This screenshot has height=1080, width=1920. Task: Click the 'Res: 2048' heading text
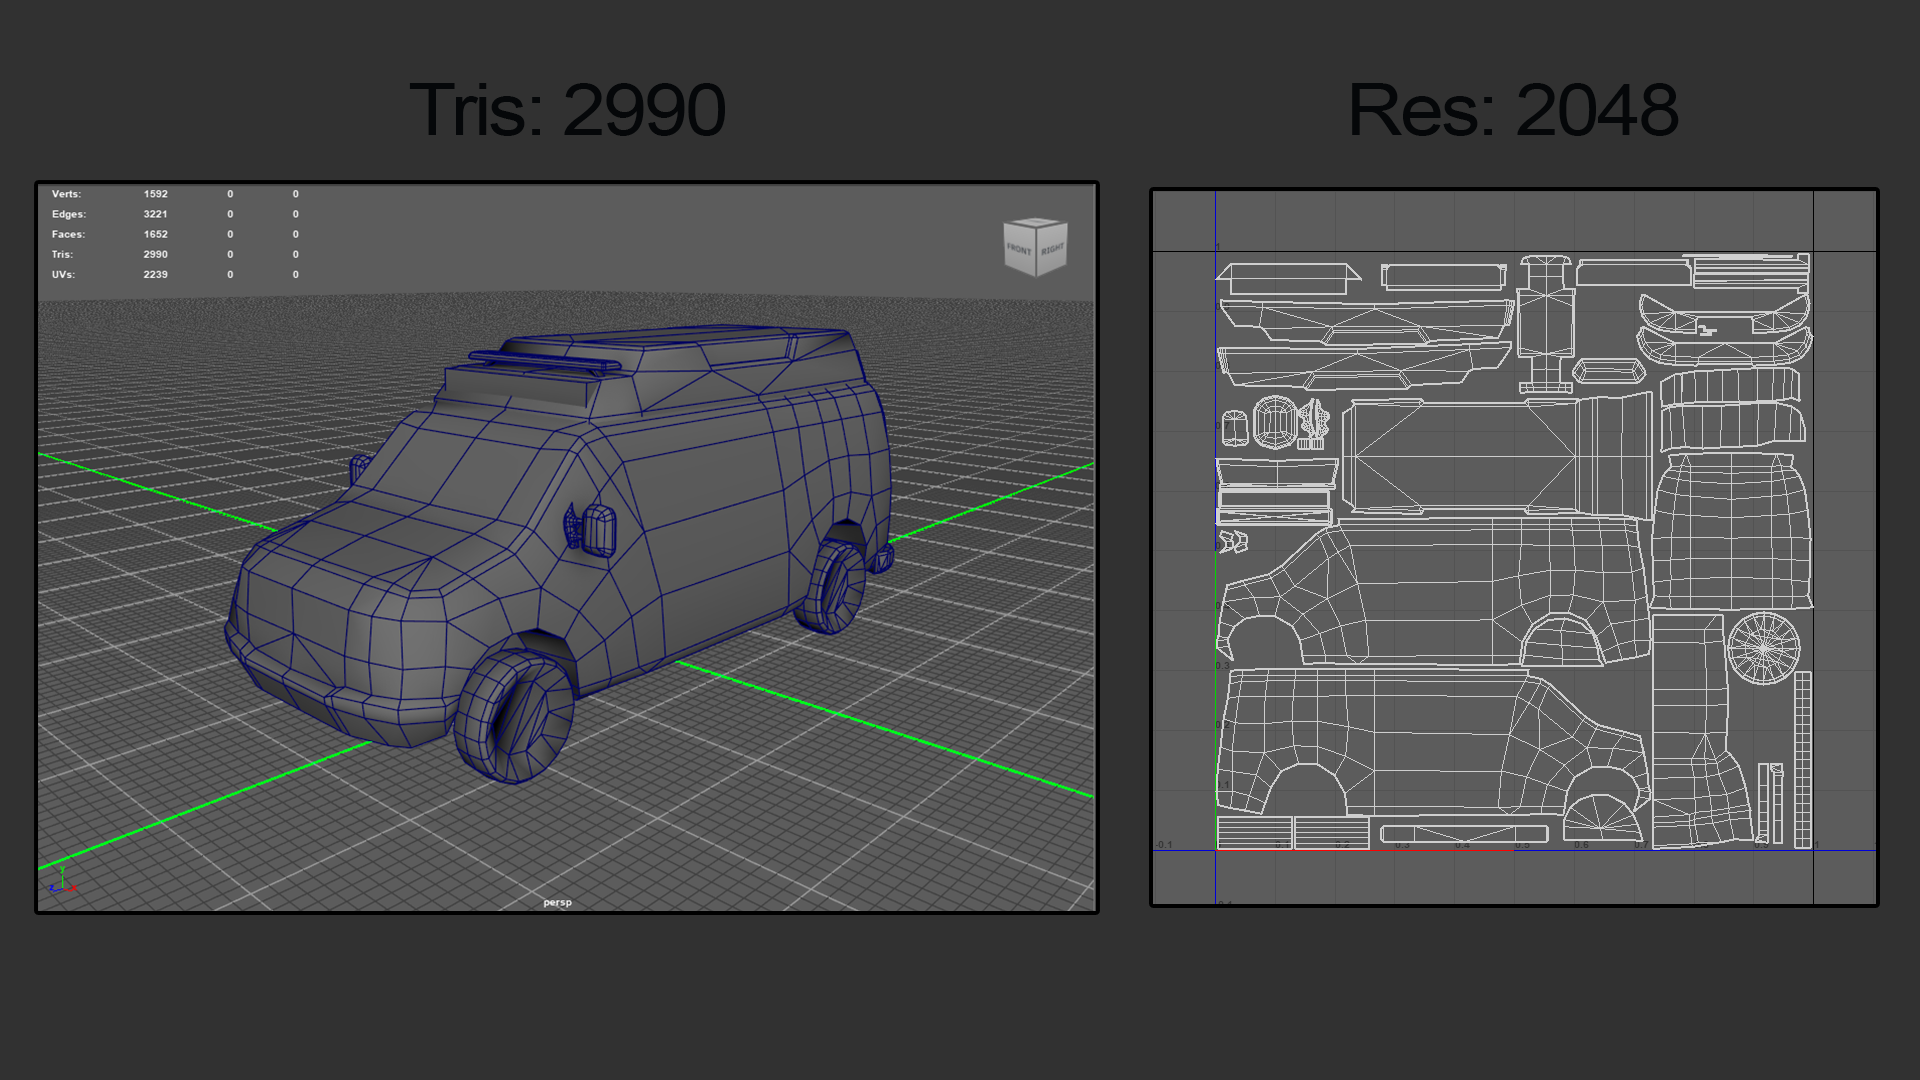click(x=1513, y=110)
